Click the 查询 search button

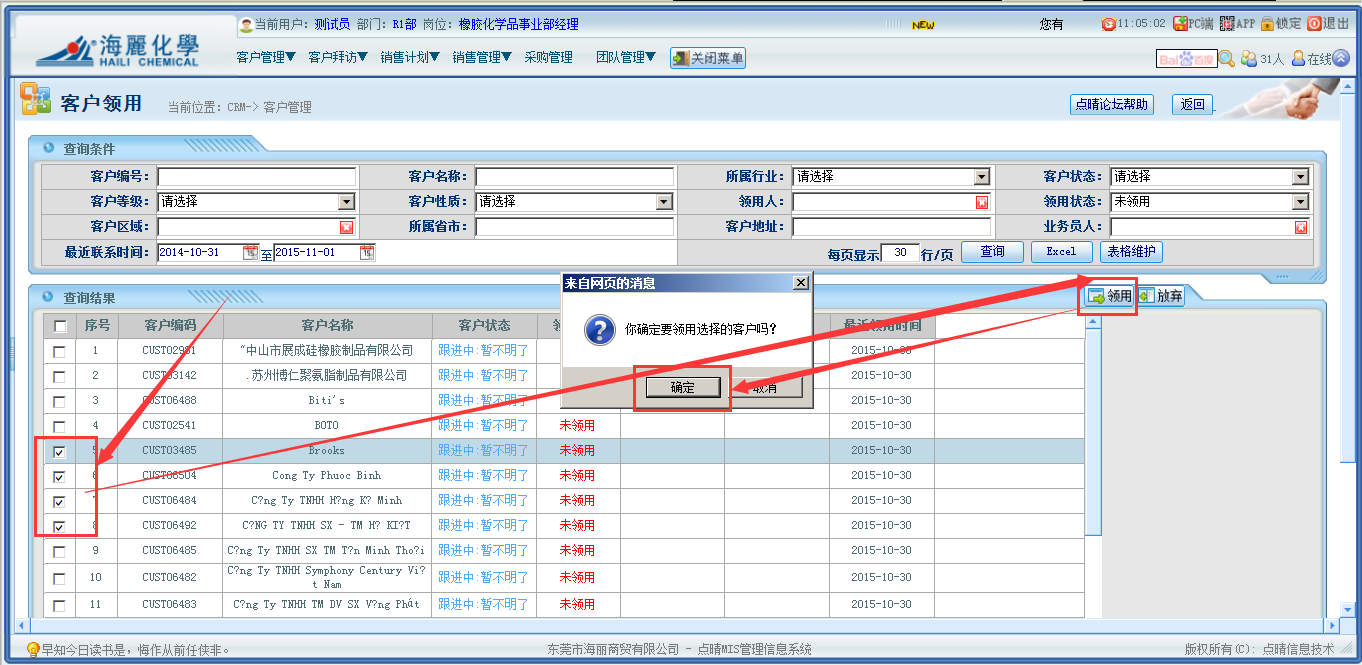(x=992, y=252)
